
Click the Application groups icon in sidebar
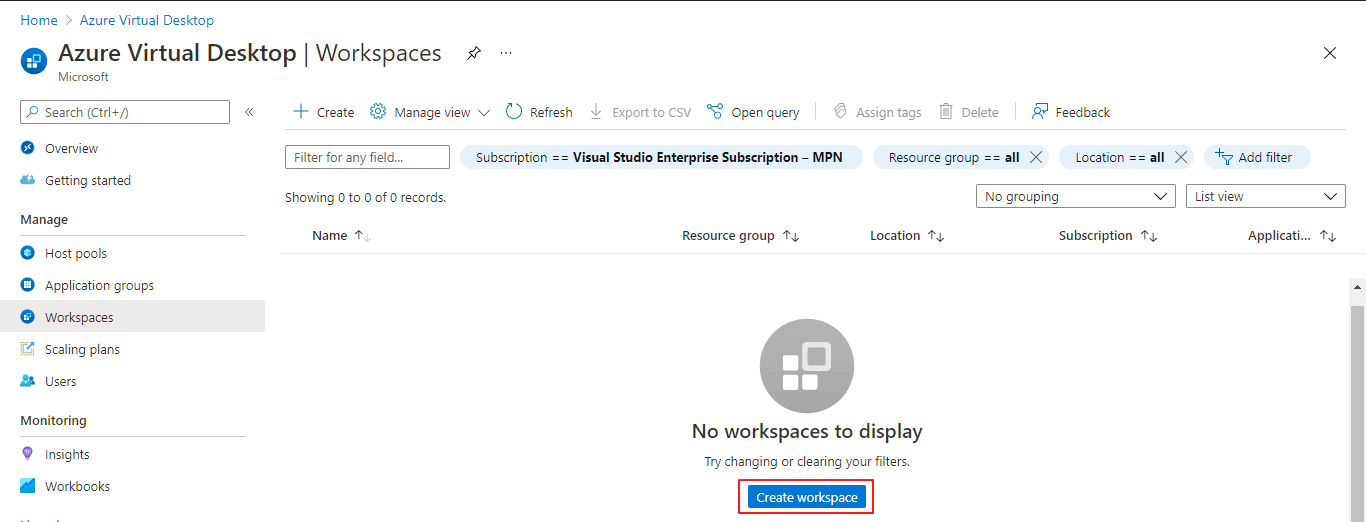[x=28, y=285]
